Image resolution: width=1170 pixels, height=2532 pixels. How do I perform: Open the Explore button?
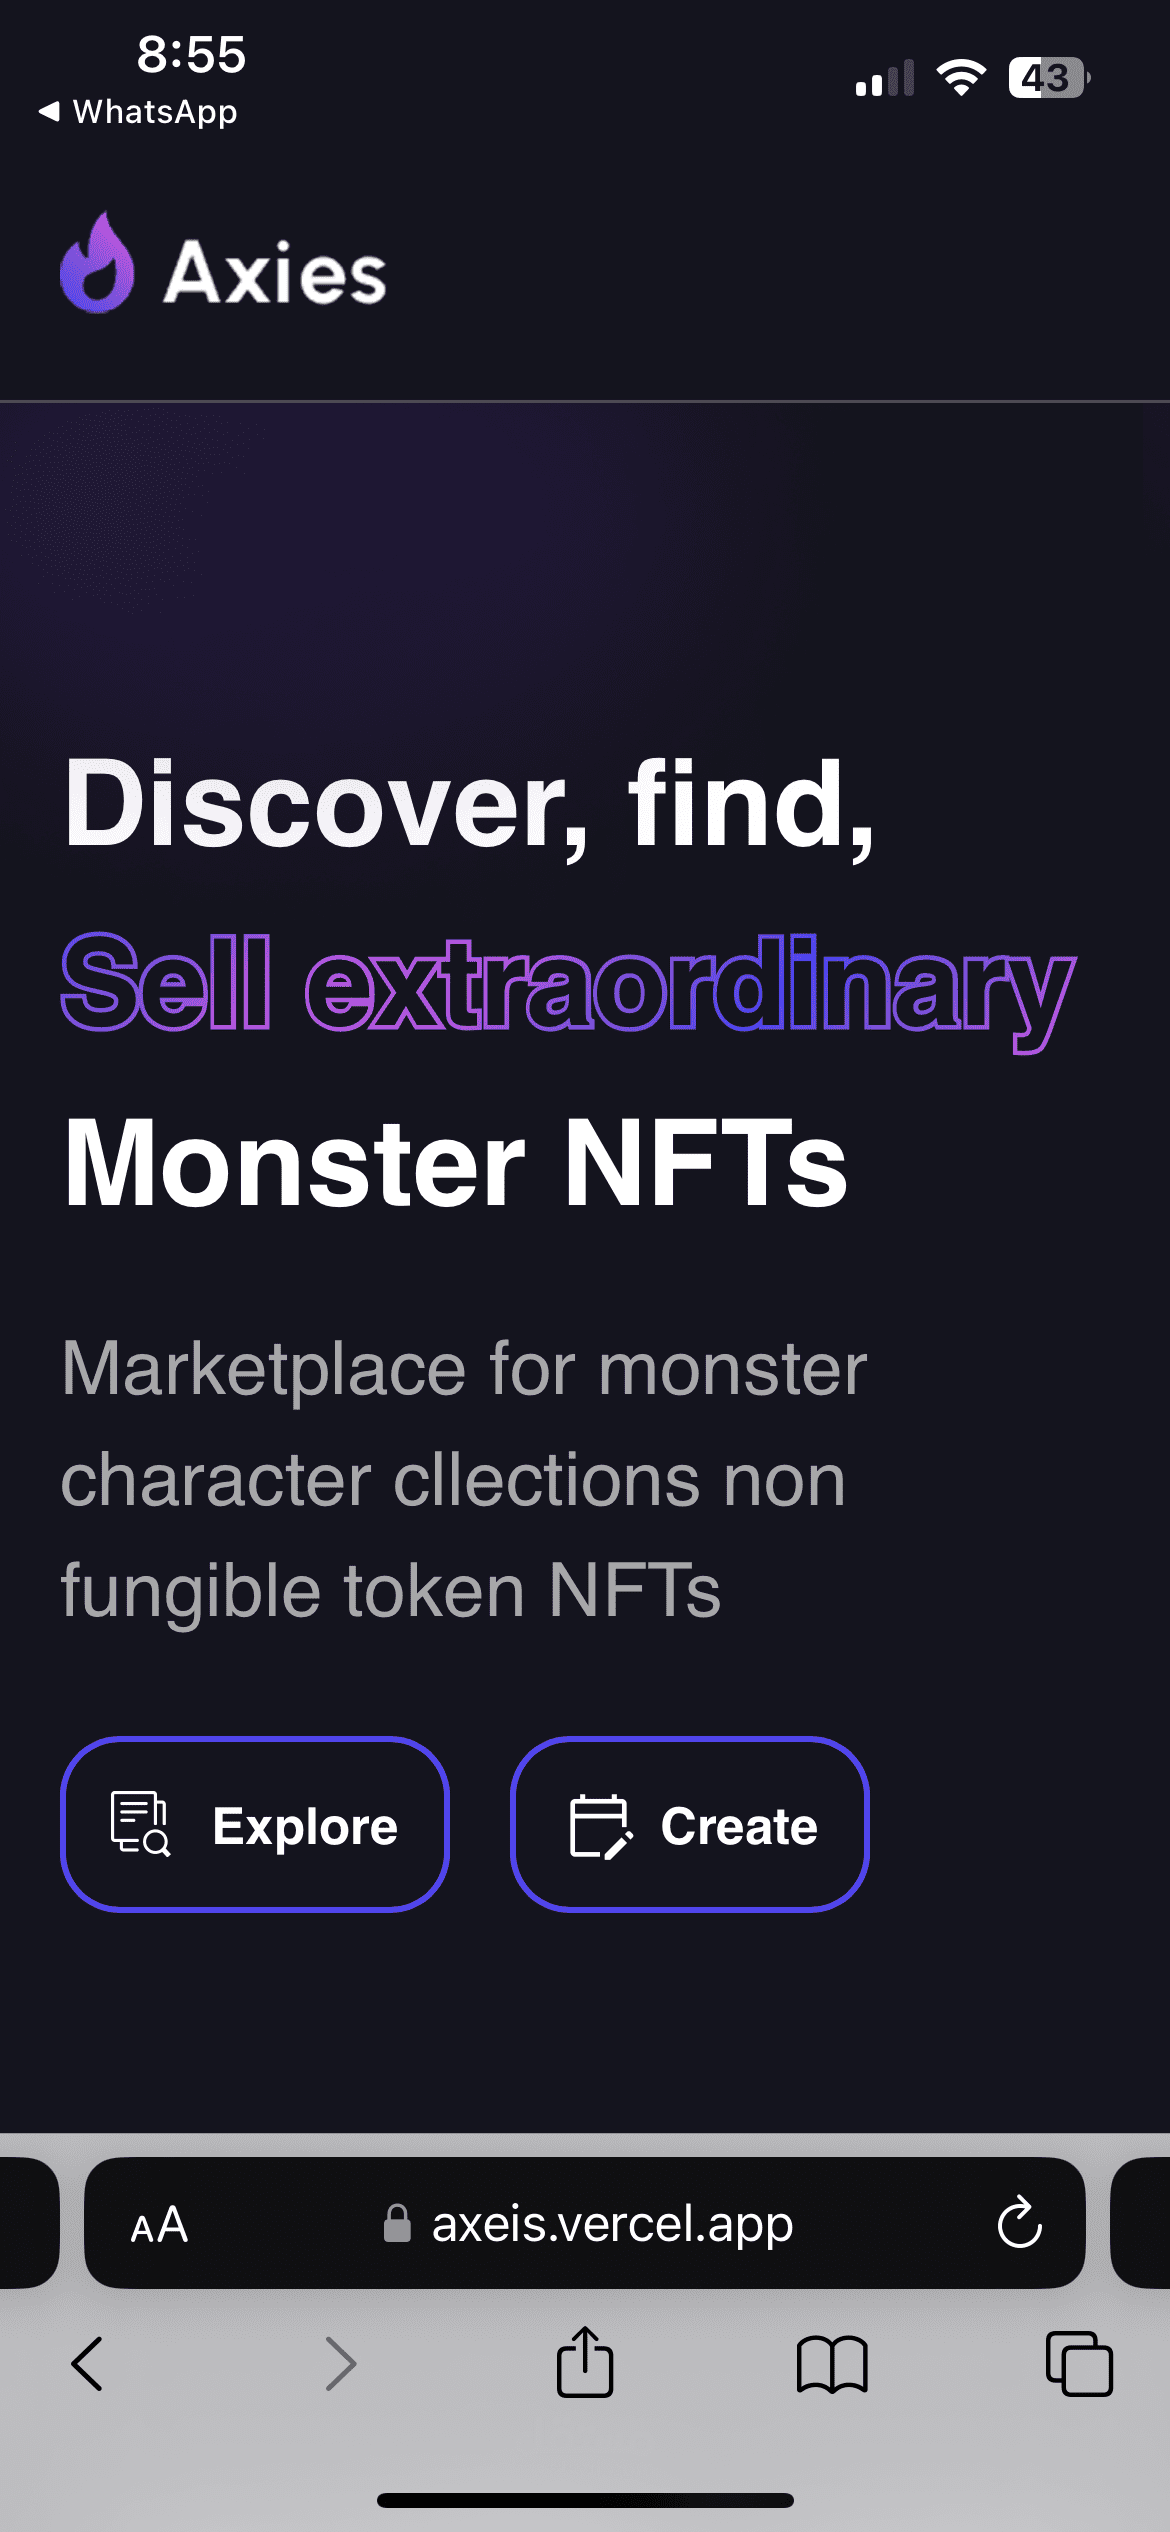click(x=255, y=1825)
